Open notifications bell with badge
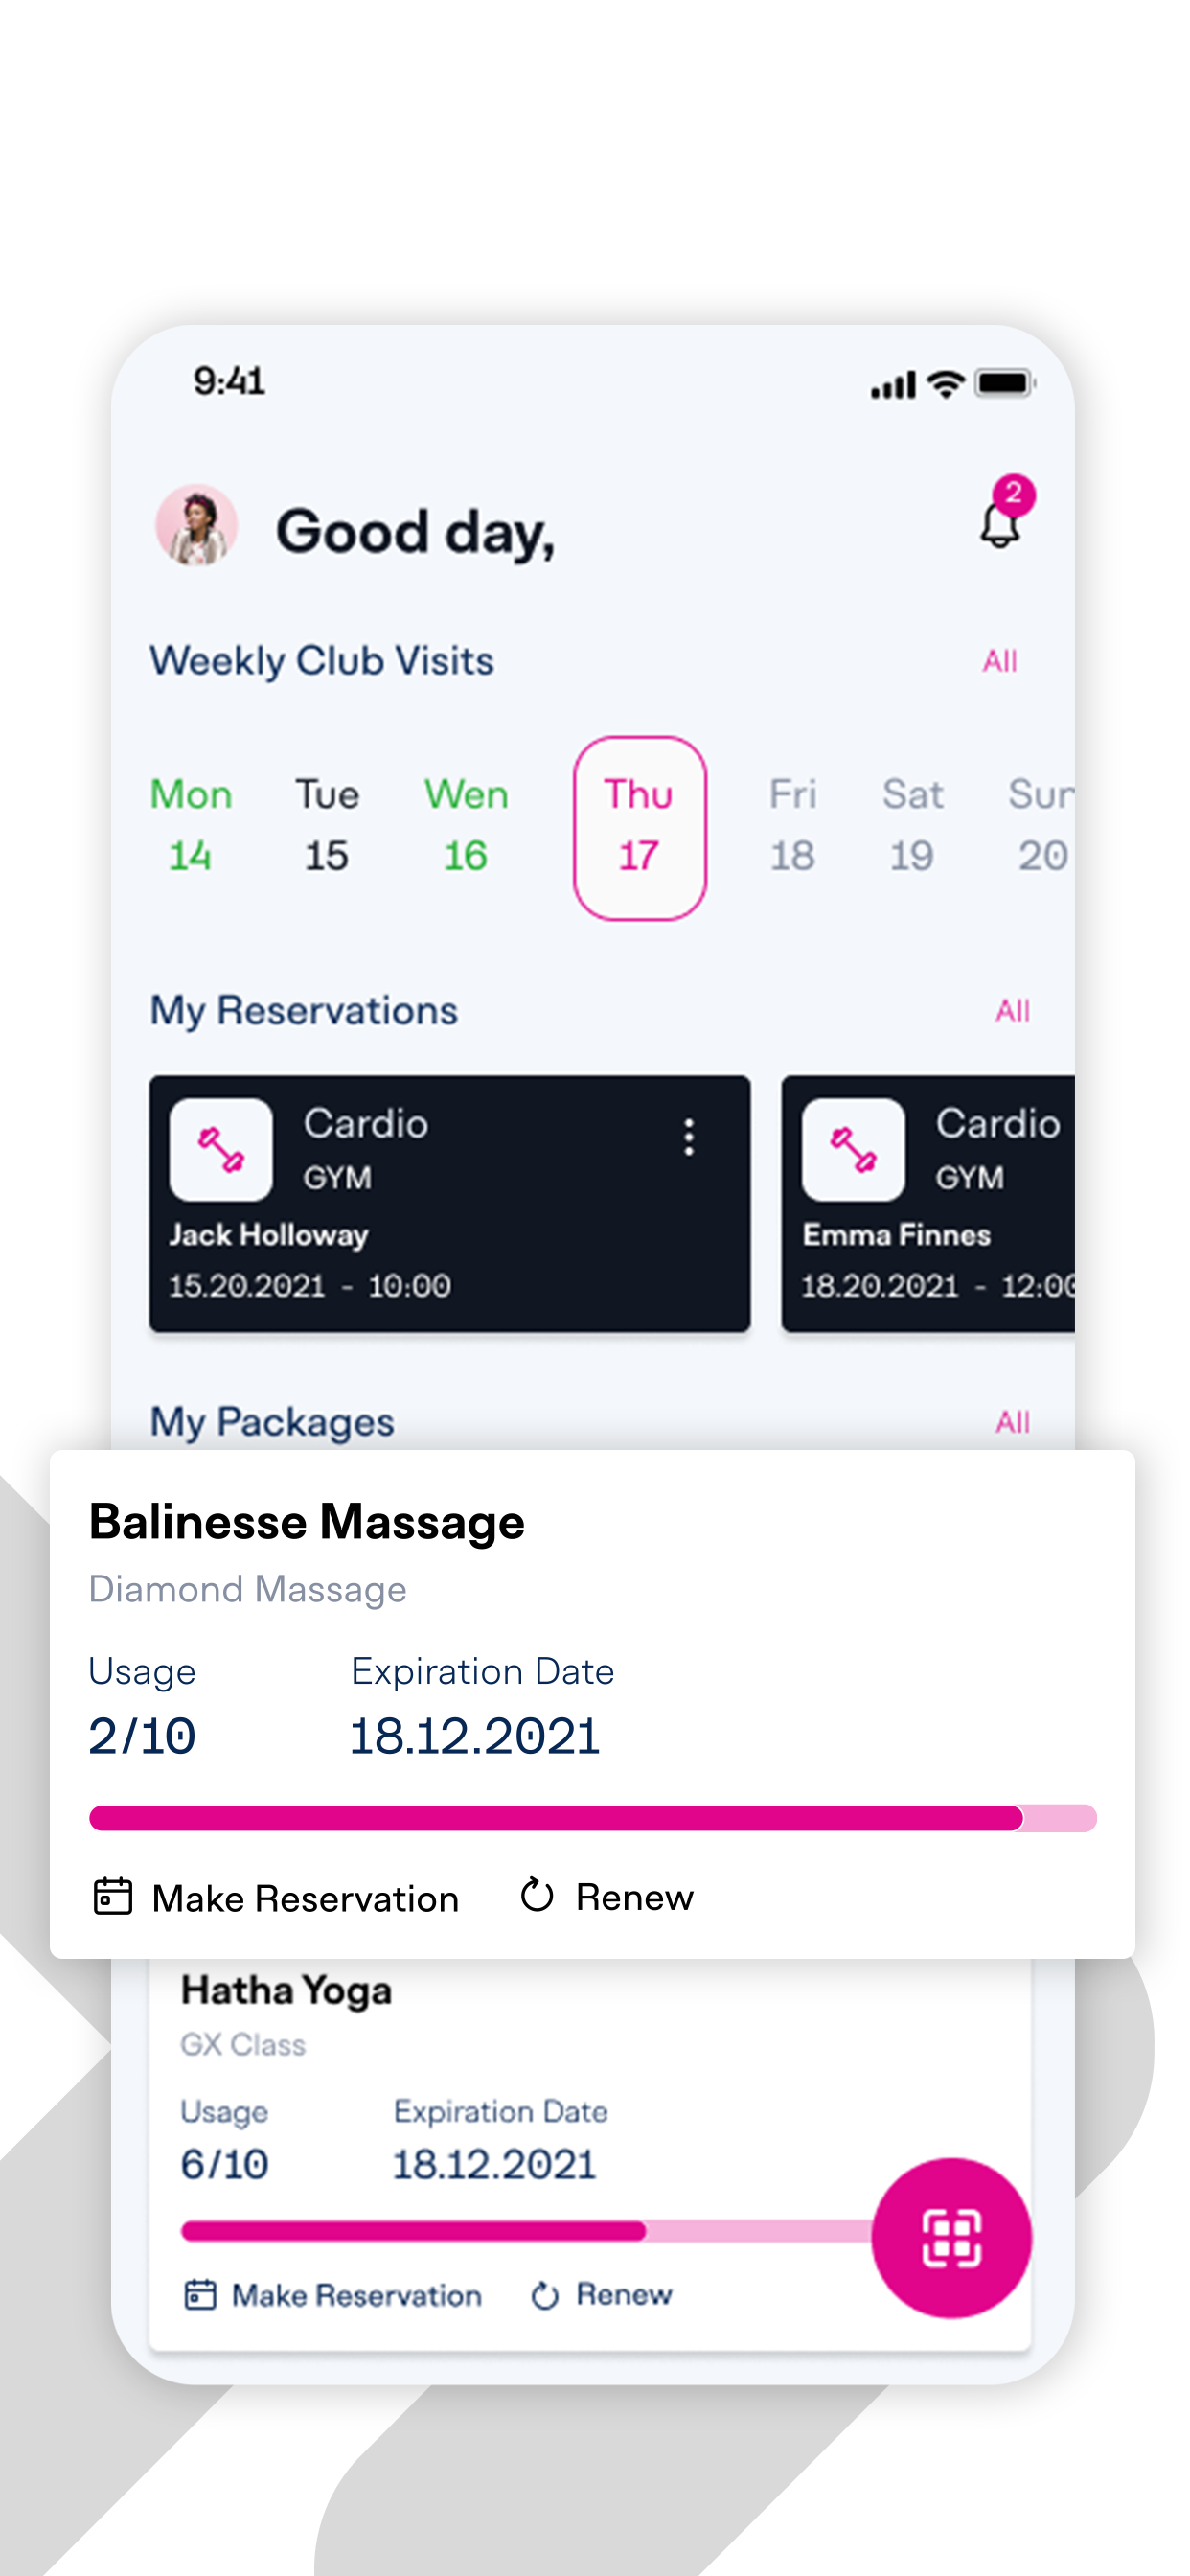The image size is (1190, 2576). coord(1003,514)
